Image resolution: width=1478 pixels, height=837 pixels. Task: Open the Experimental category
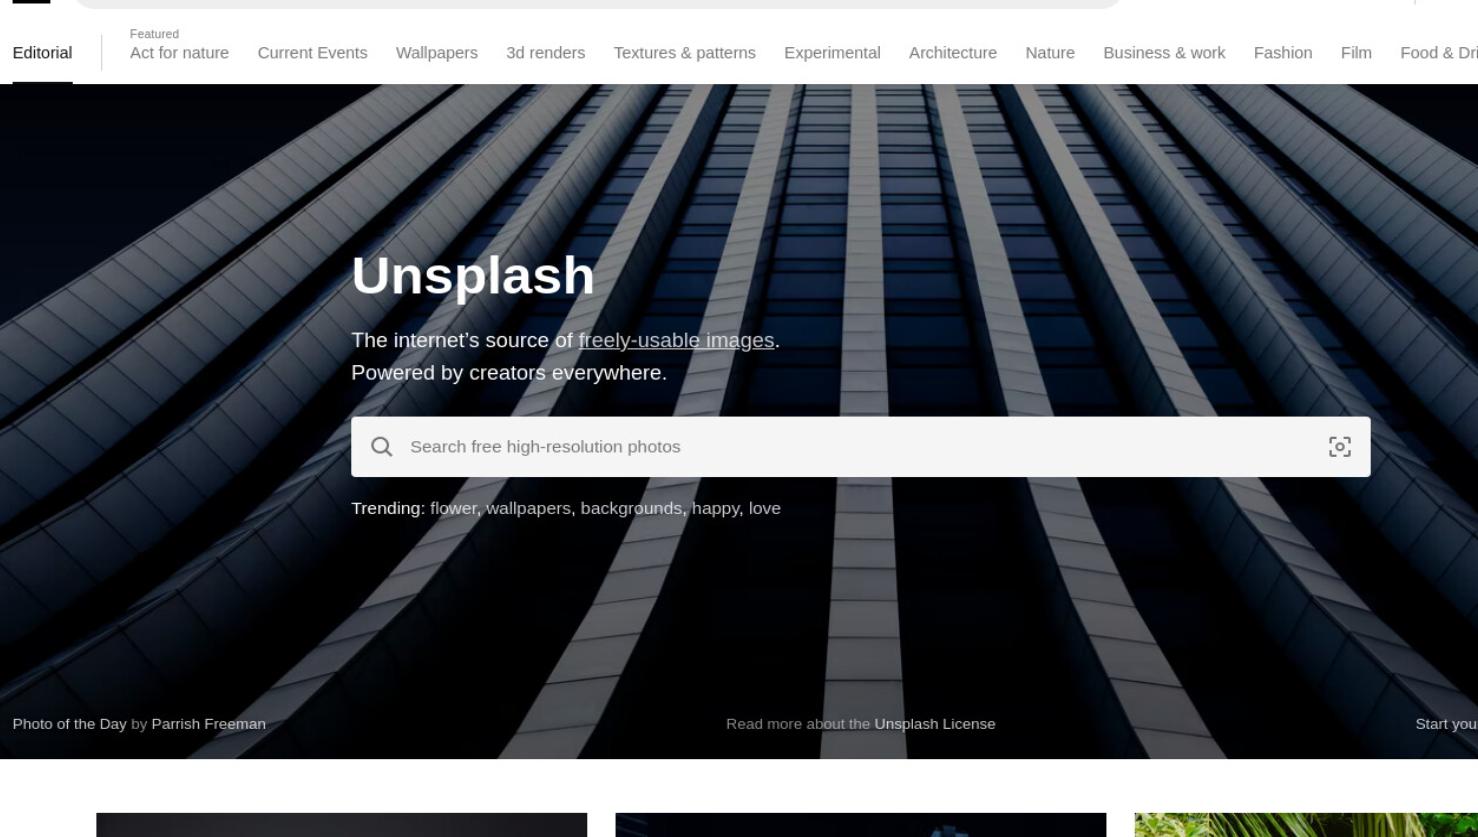832,53
